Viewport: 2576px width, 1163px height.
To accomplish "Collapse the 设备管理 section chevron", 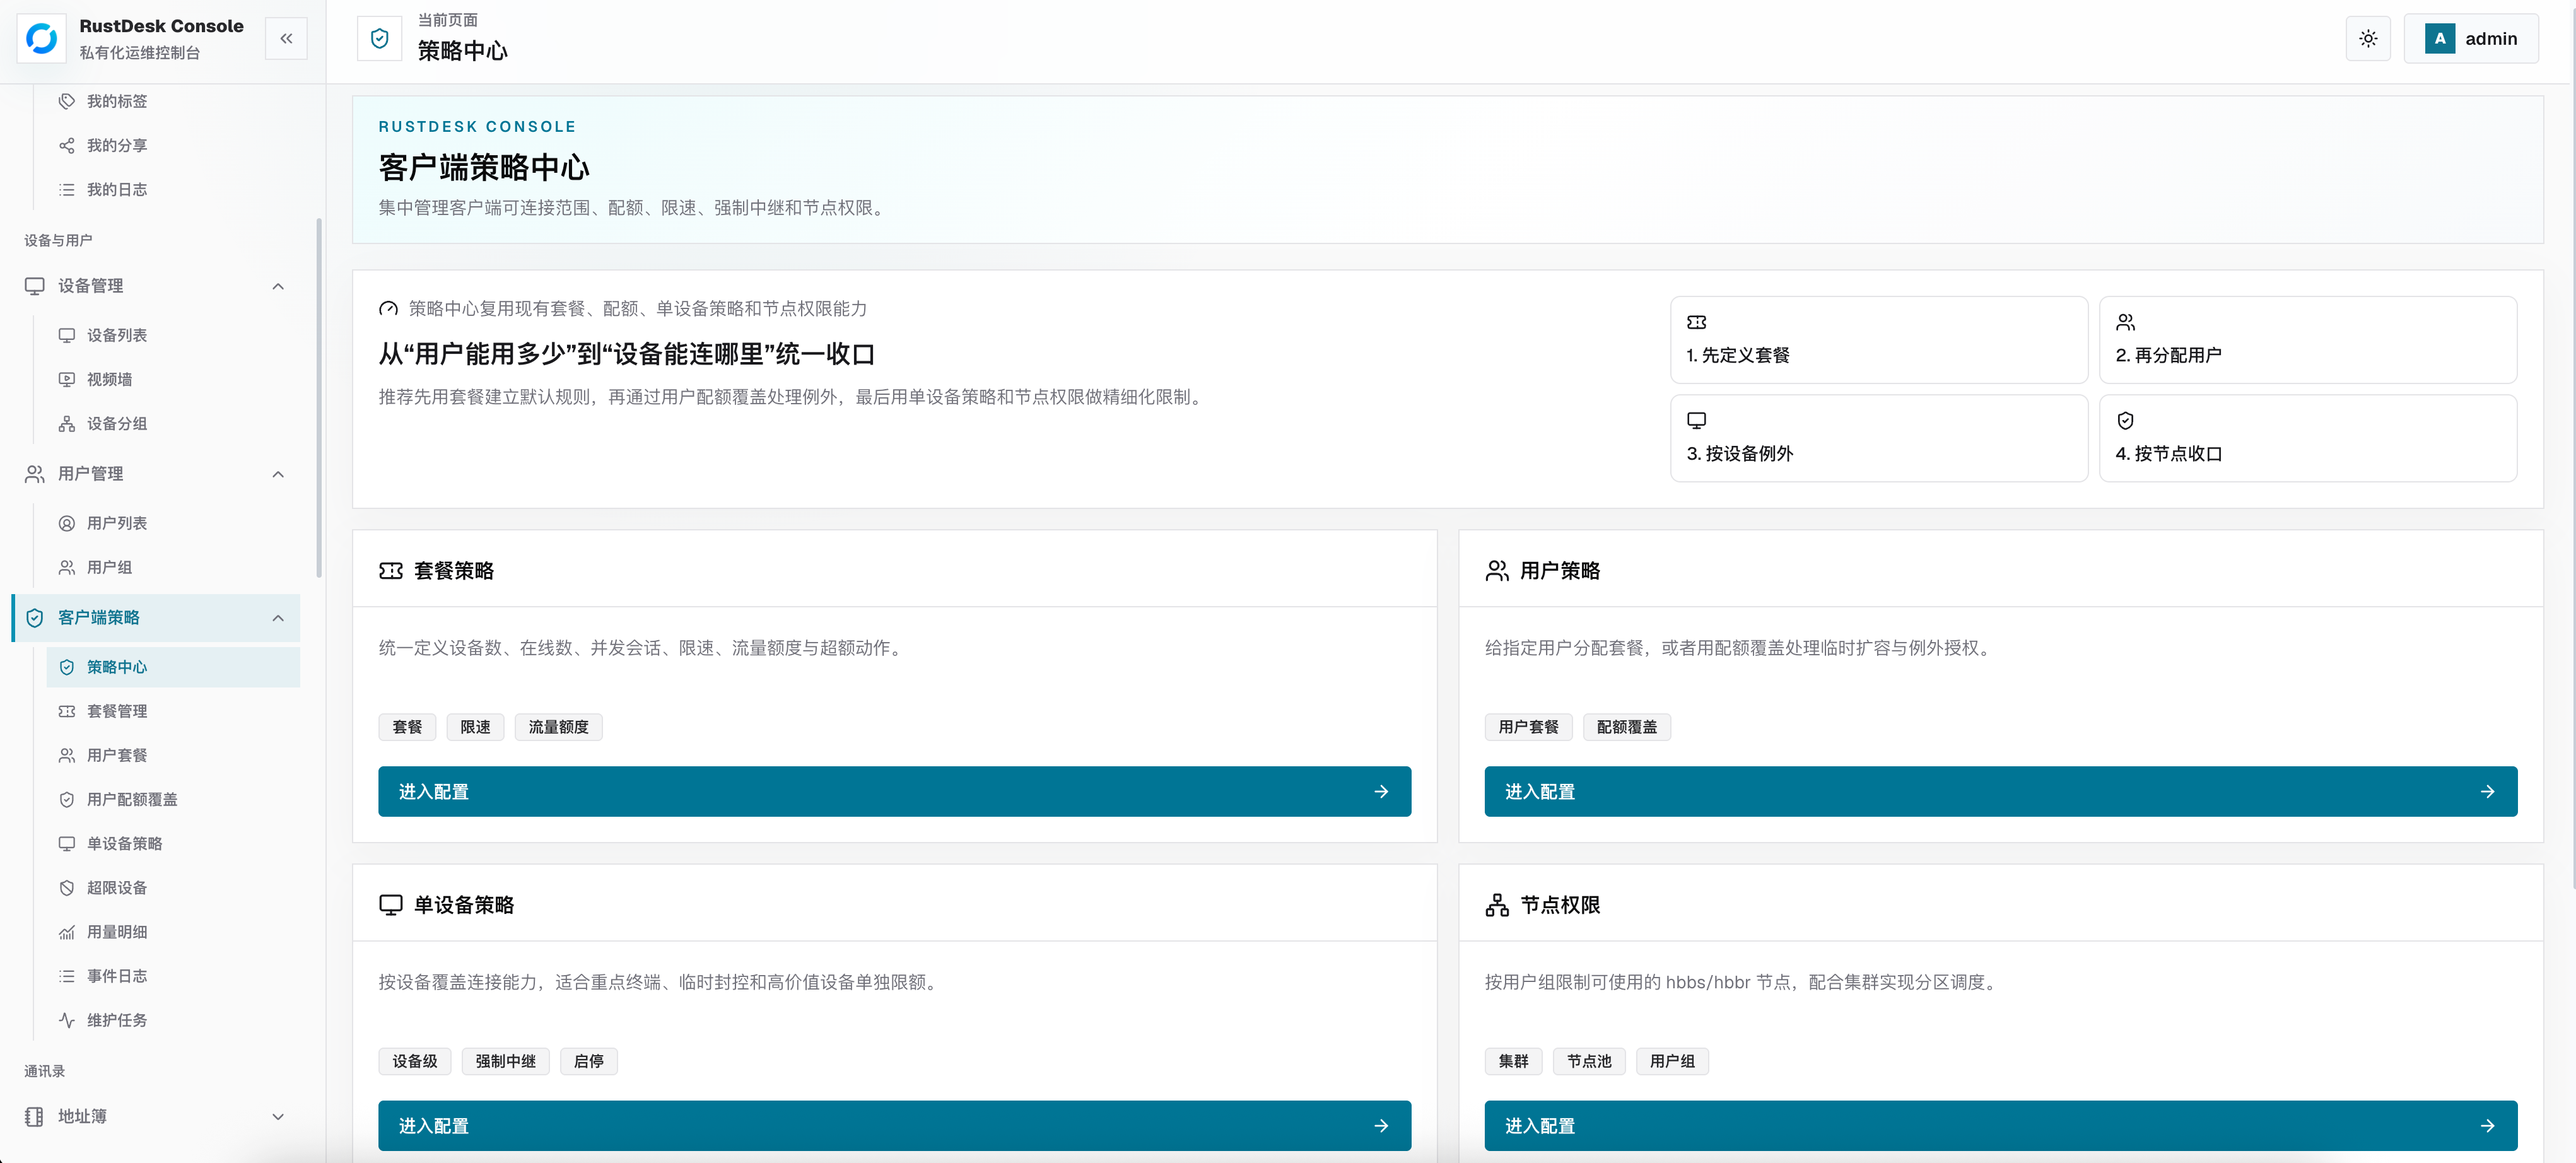I will coord(278,286).
